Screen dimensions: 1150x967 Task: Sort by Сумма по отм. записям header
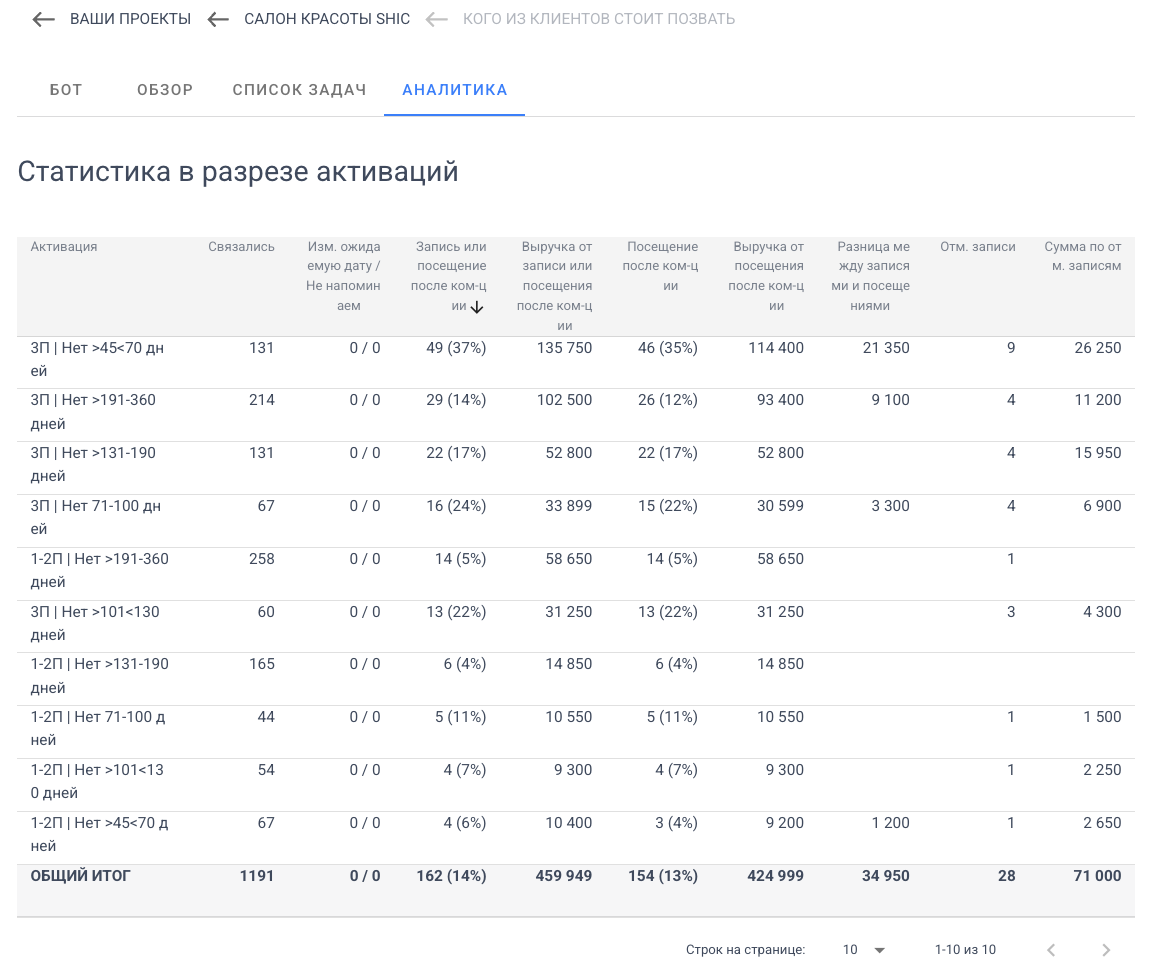click(x=1083, y=257)
